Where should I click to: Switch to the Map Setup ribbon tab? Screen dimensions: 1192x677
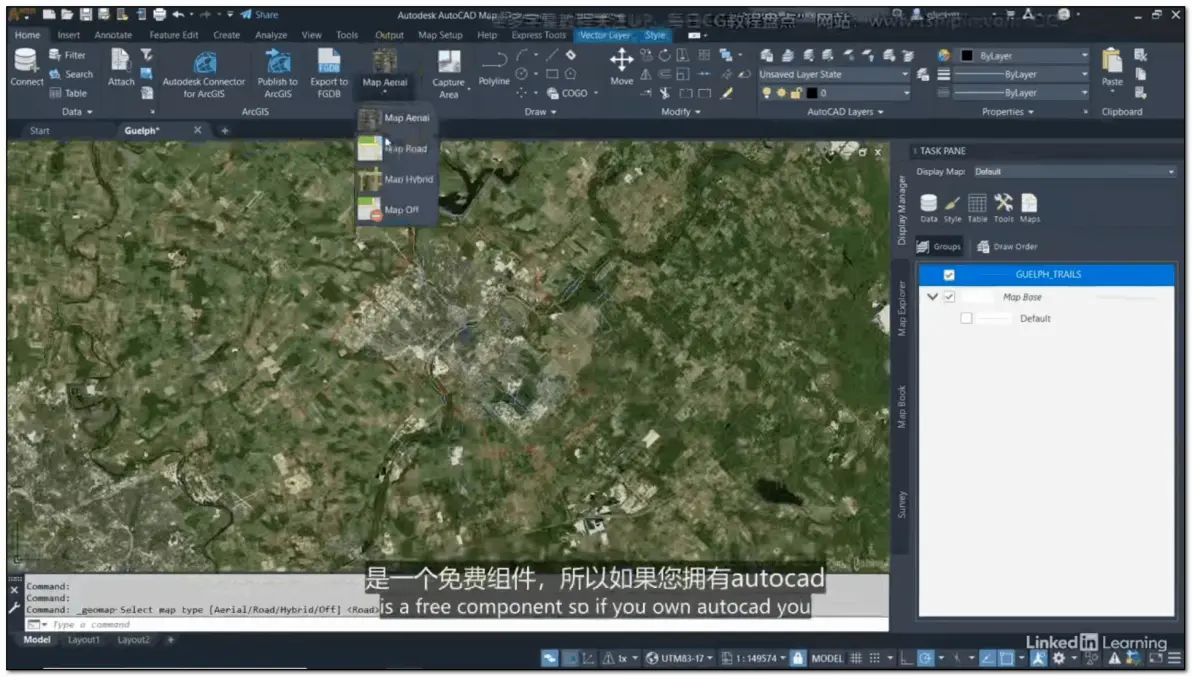coord(440,35)
